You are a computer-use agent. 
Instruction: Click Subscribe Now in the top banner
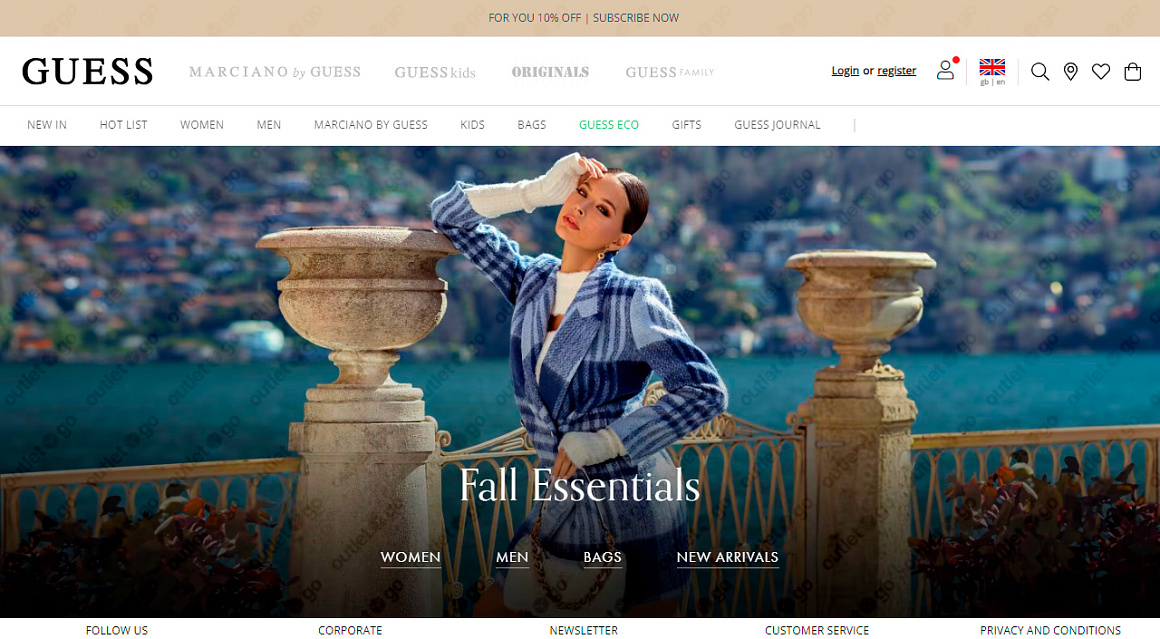(x=635, y=18)
